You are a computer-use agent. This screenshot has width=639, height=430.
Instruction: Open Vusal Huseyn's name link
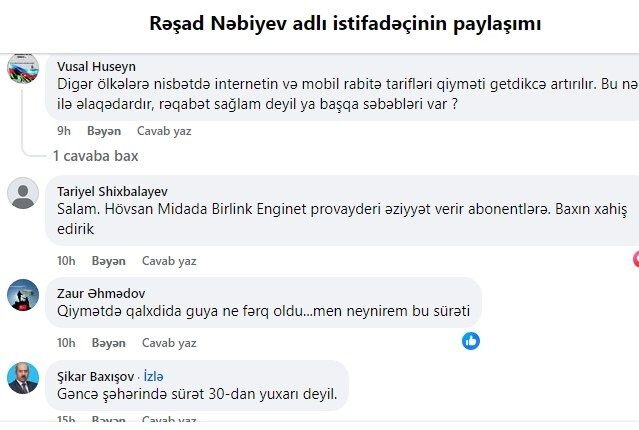coord(96,66)
